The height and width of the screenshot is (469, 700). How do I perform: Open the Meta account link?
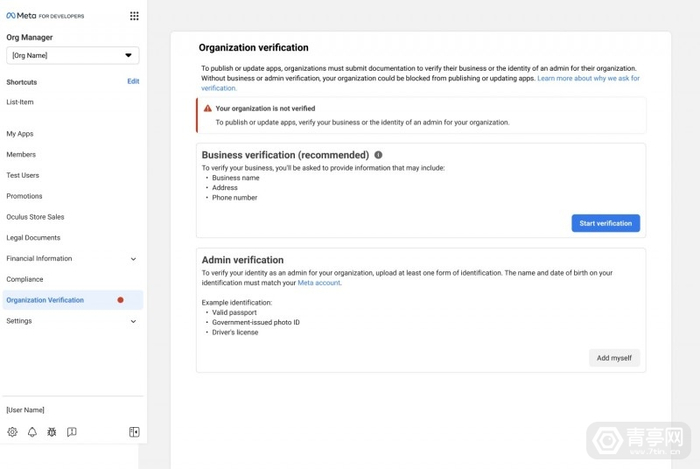click(319, 283)
